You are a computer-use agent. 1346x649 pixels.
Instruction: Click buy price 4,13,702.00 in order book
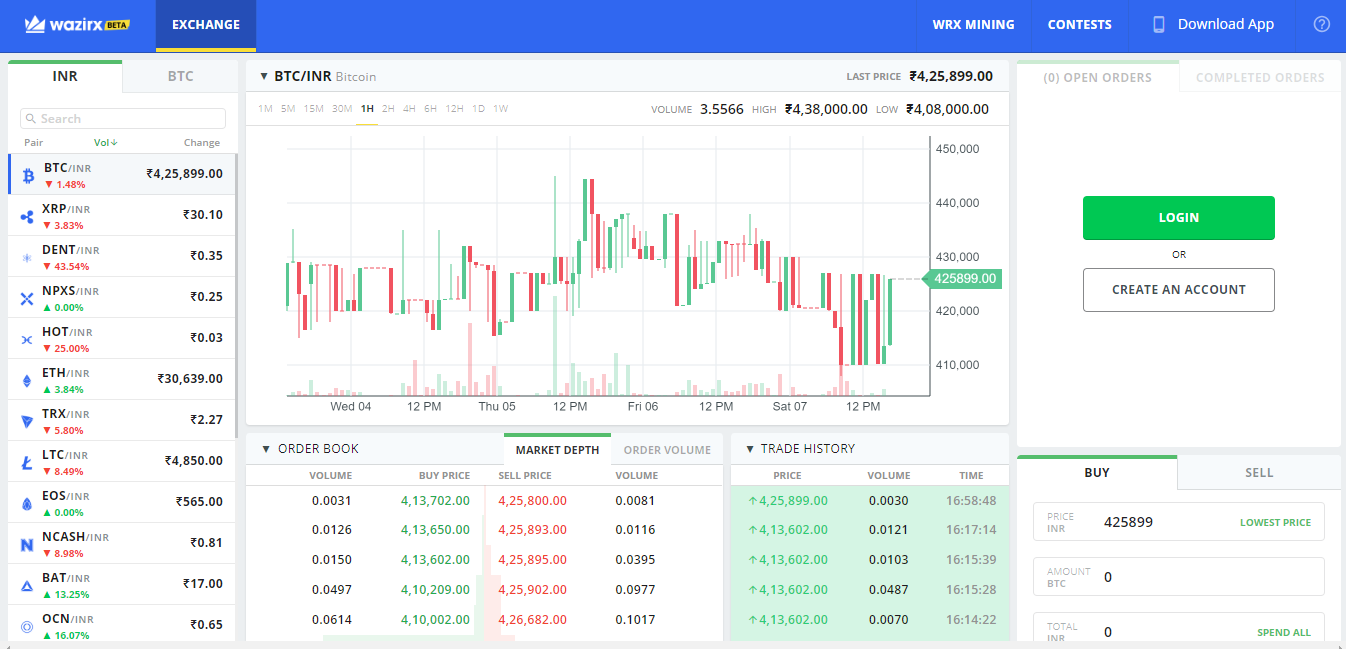coord(435,501)
